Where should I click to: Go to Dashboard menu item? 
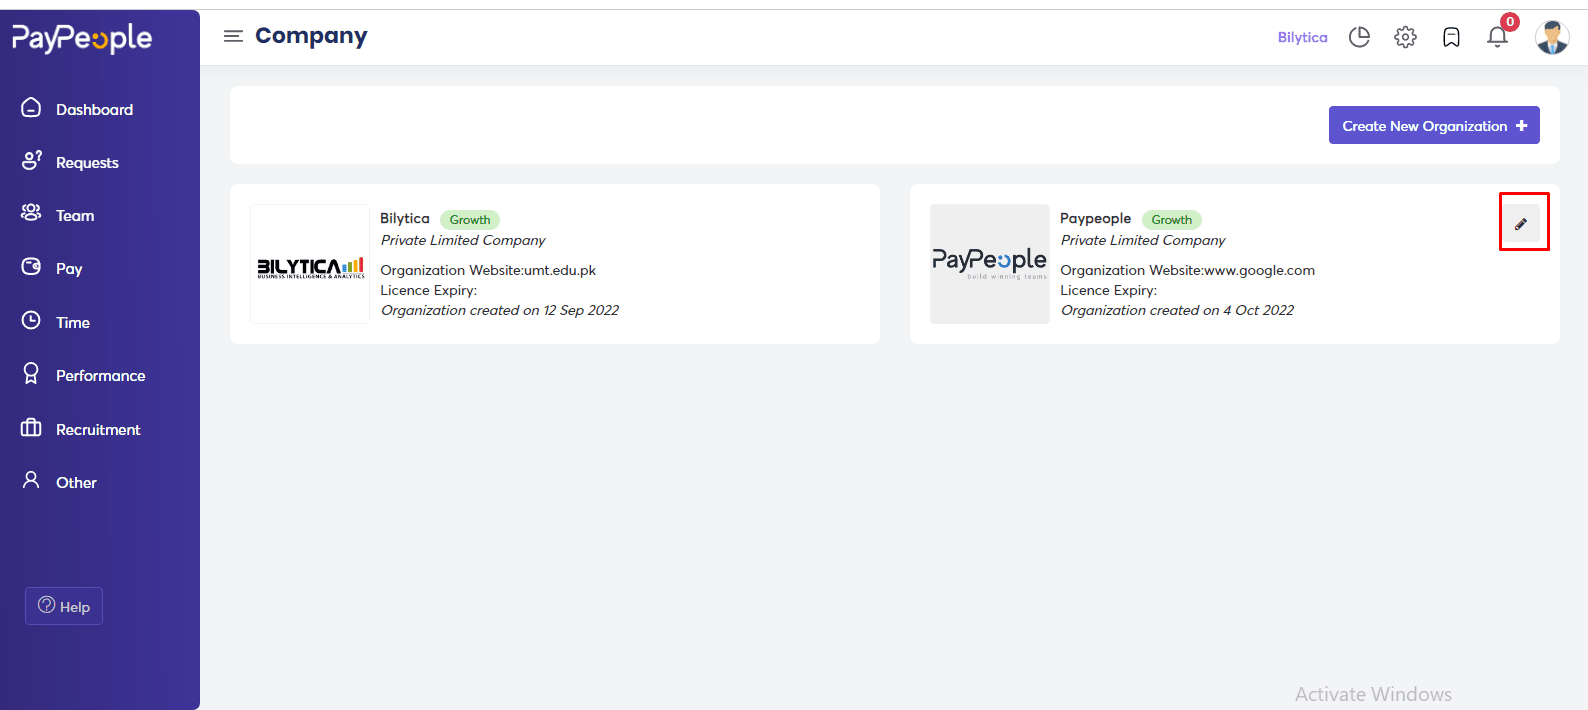point(94,110)
